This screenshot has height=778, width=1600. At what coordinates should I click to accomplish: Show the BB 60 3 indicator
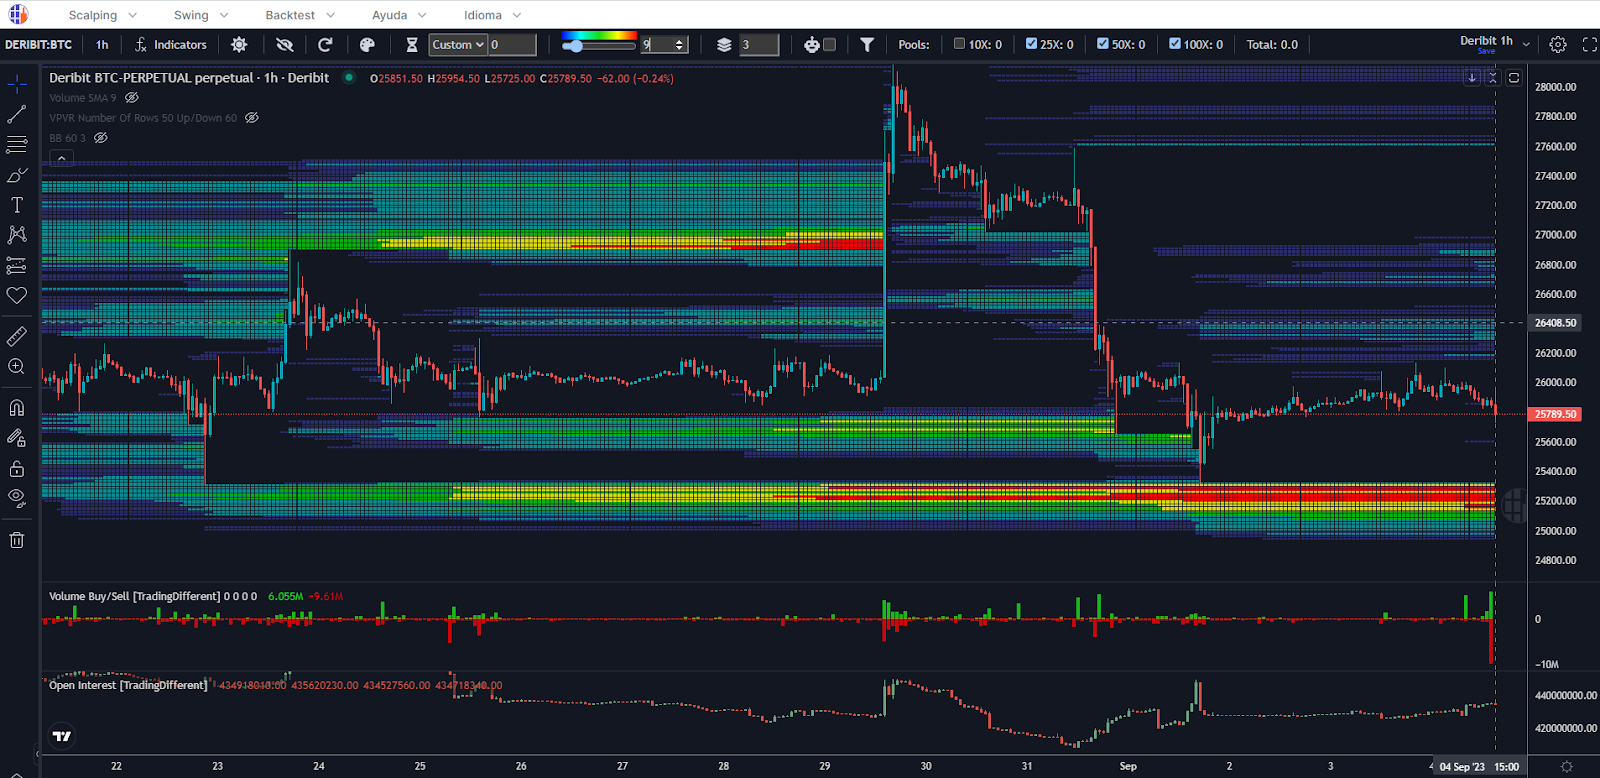tap(101, 138)
